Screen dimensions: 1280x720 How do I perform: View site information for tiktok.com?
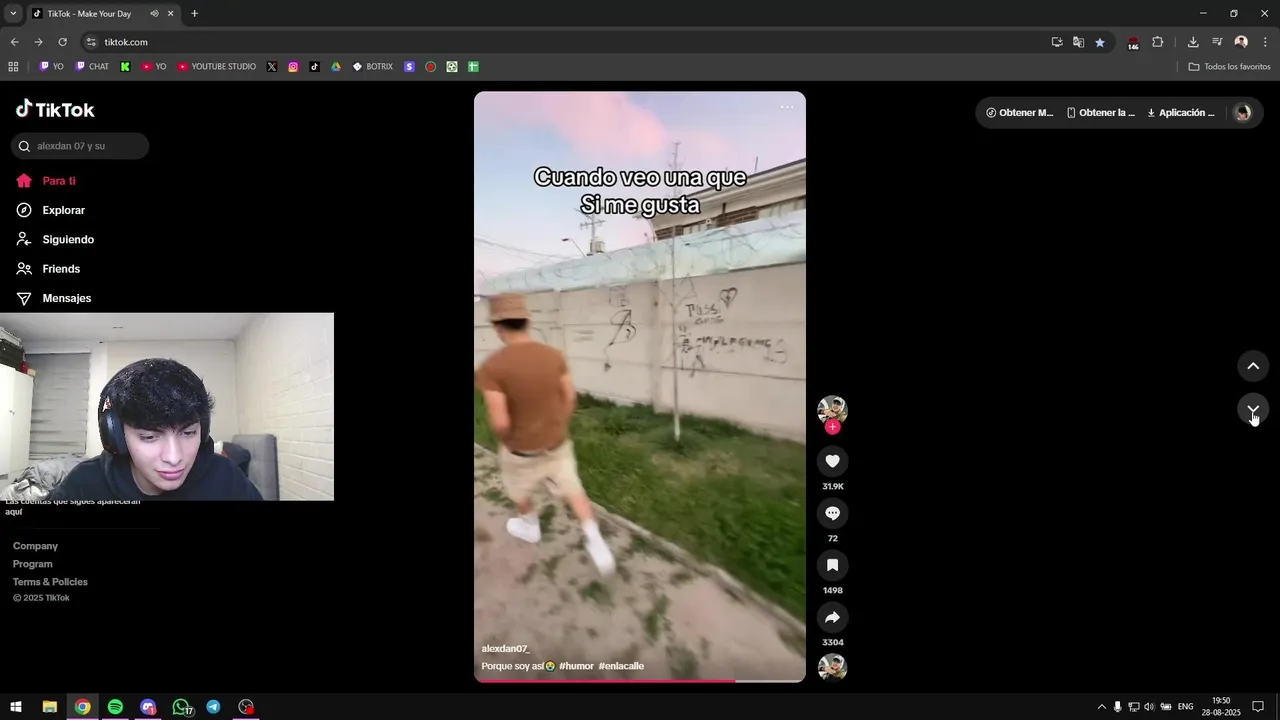click(x=91, y=42)
